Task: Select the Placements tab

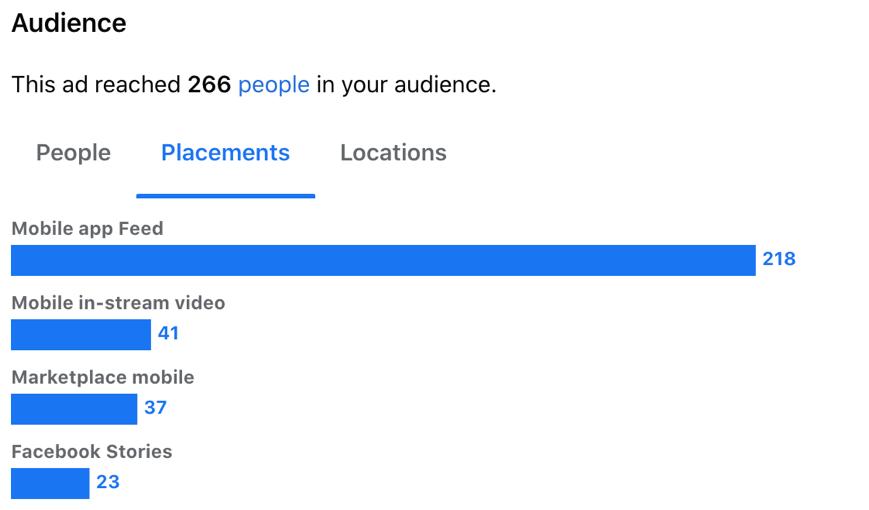Action: tap(225, 153)
